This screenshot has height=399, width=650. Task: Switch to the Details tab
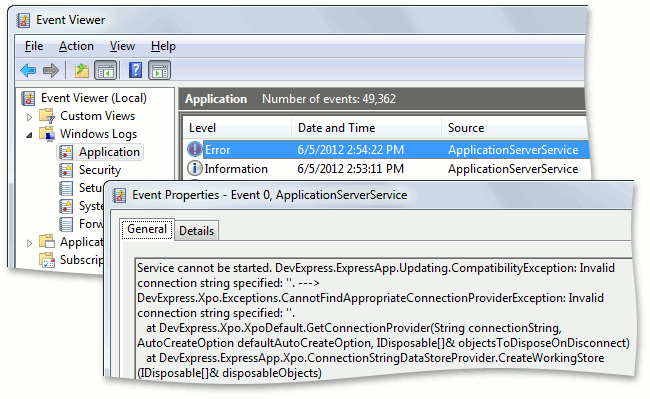point(196,231)
